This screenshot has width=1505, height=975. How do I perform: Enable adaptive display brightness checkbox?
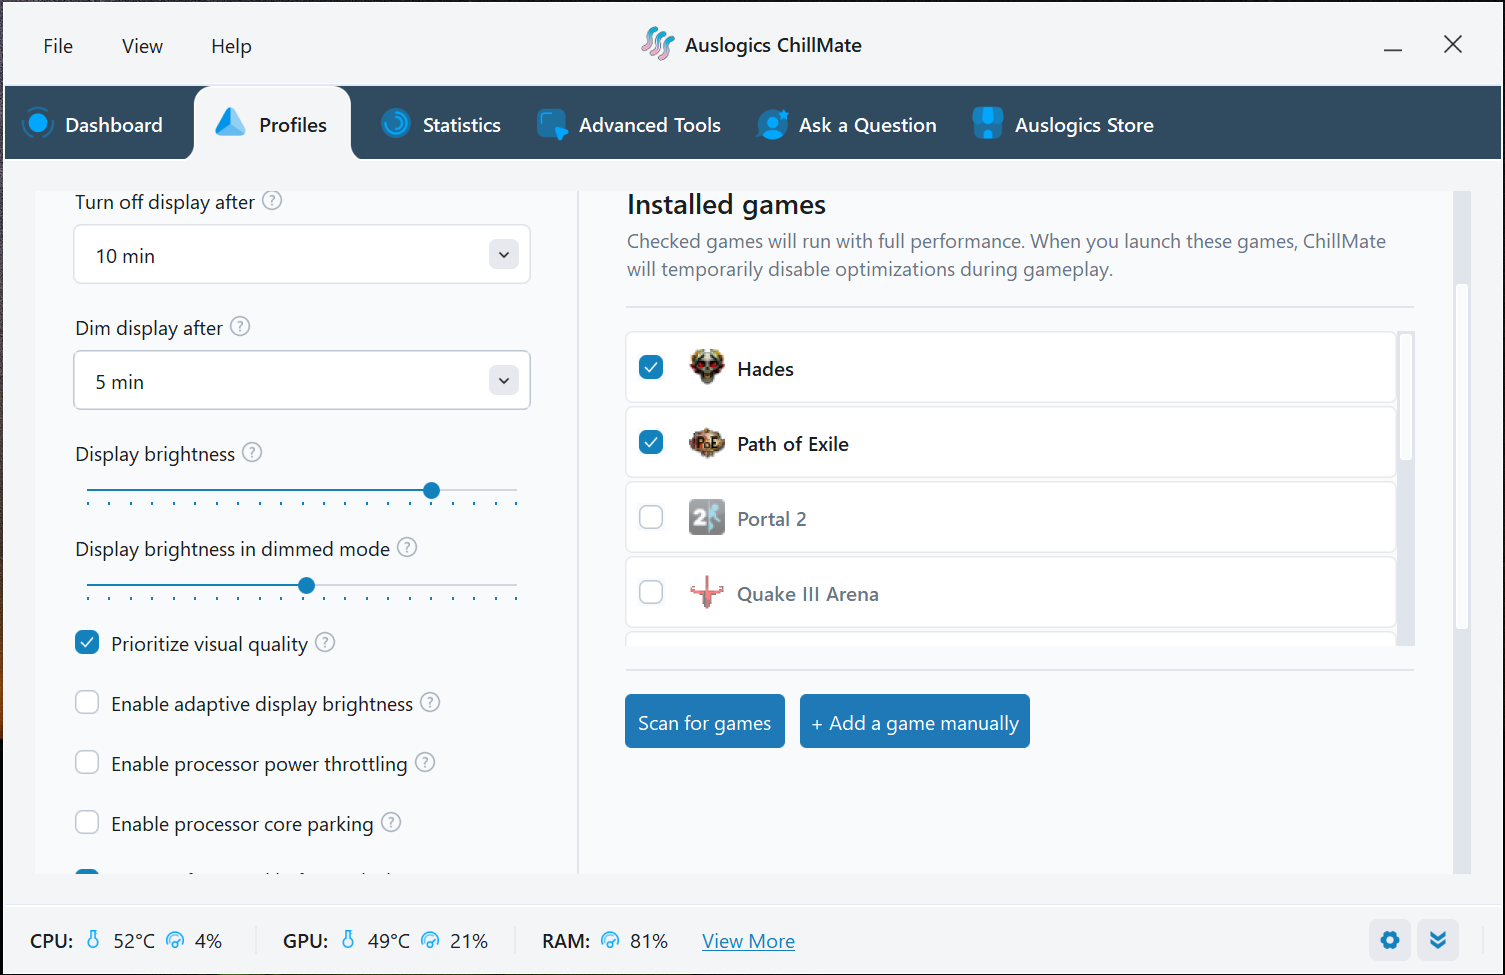click(x=87, y=702)
